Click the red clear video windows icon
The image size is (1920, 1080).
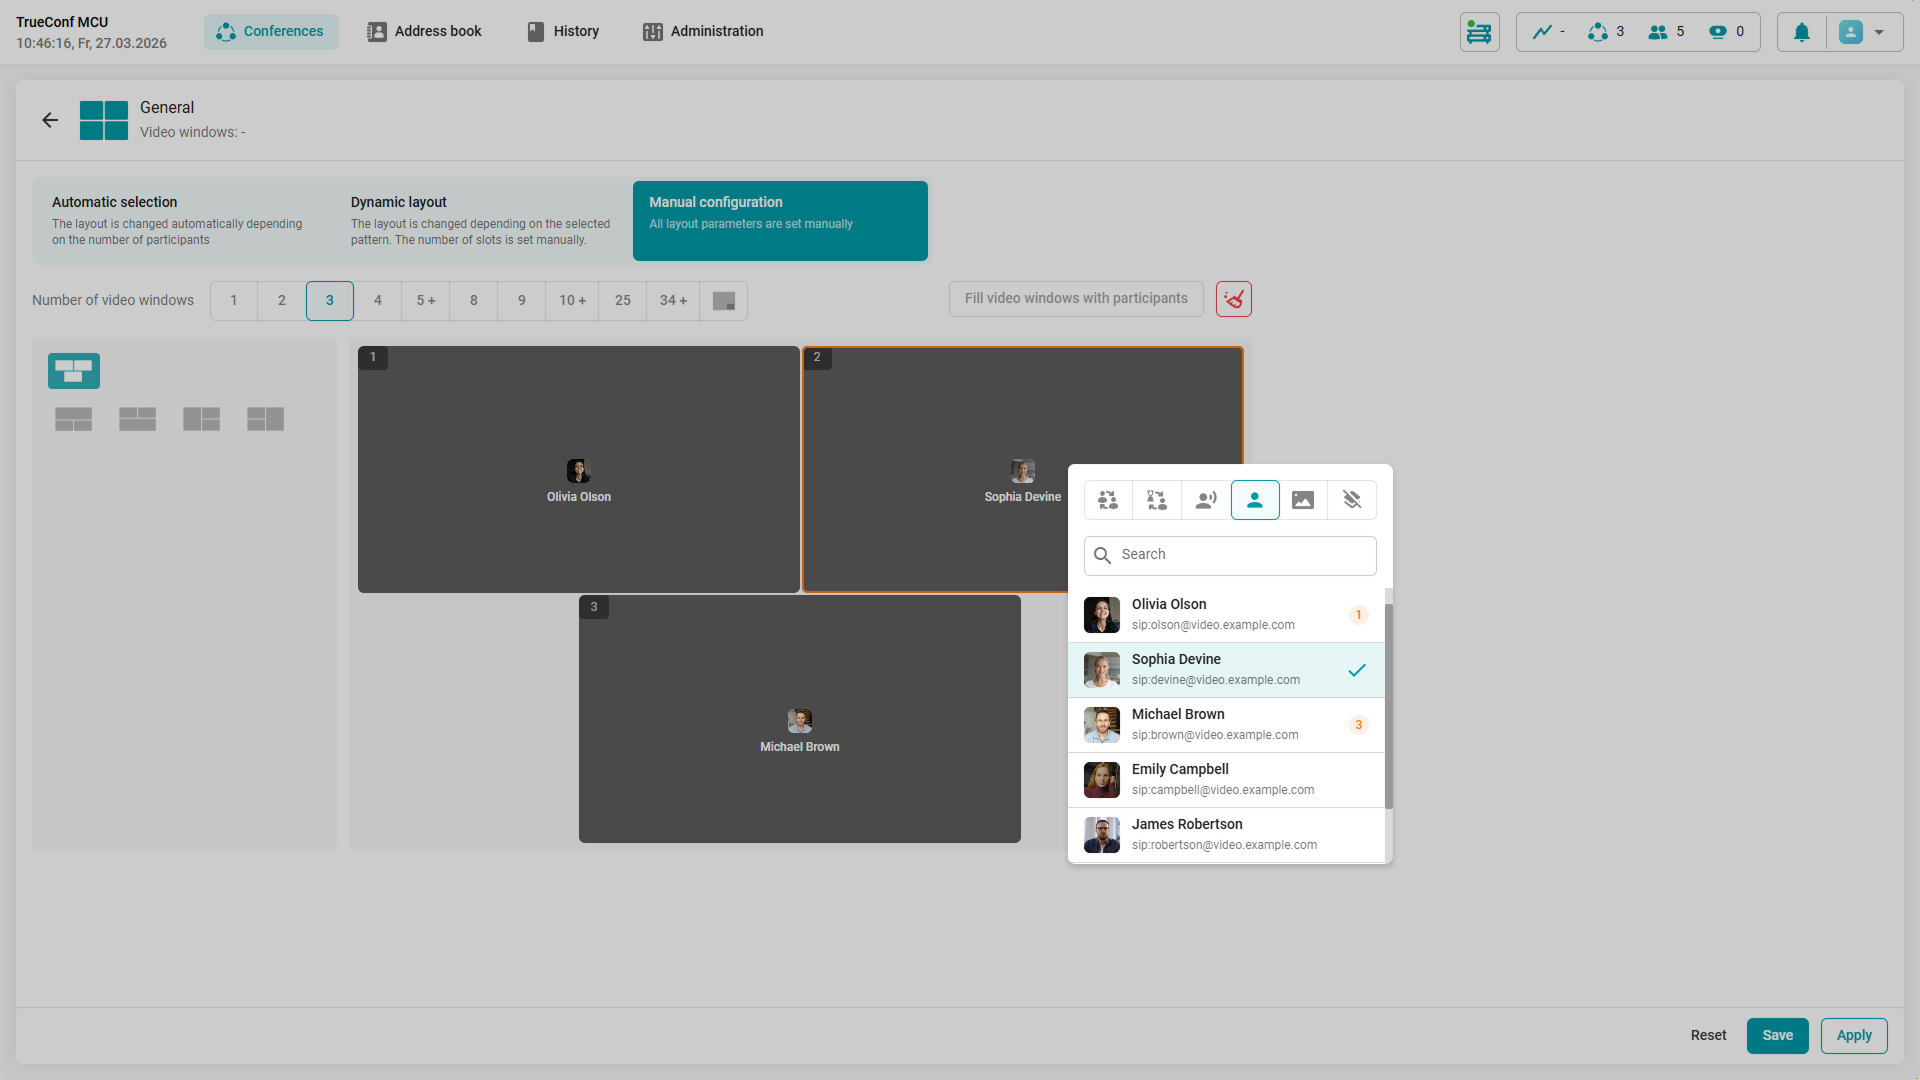(x=1234, y=299)
